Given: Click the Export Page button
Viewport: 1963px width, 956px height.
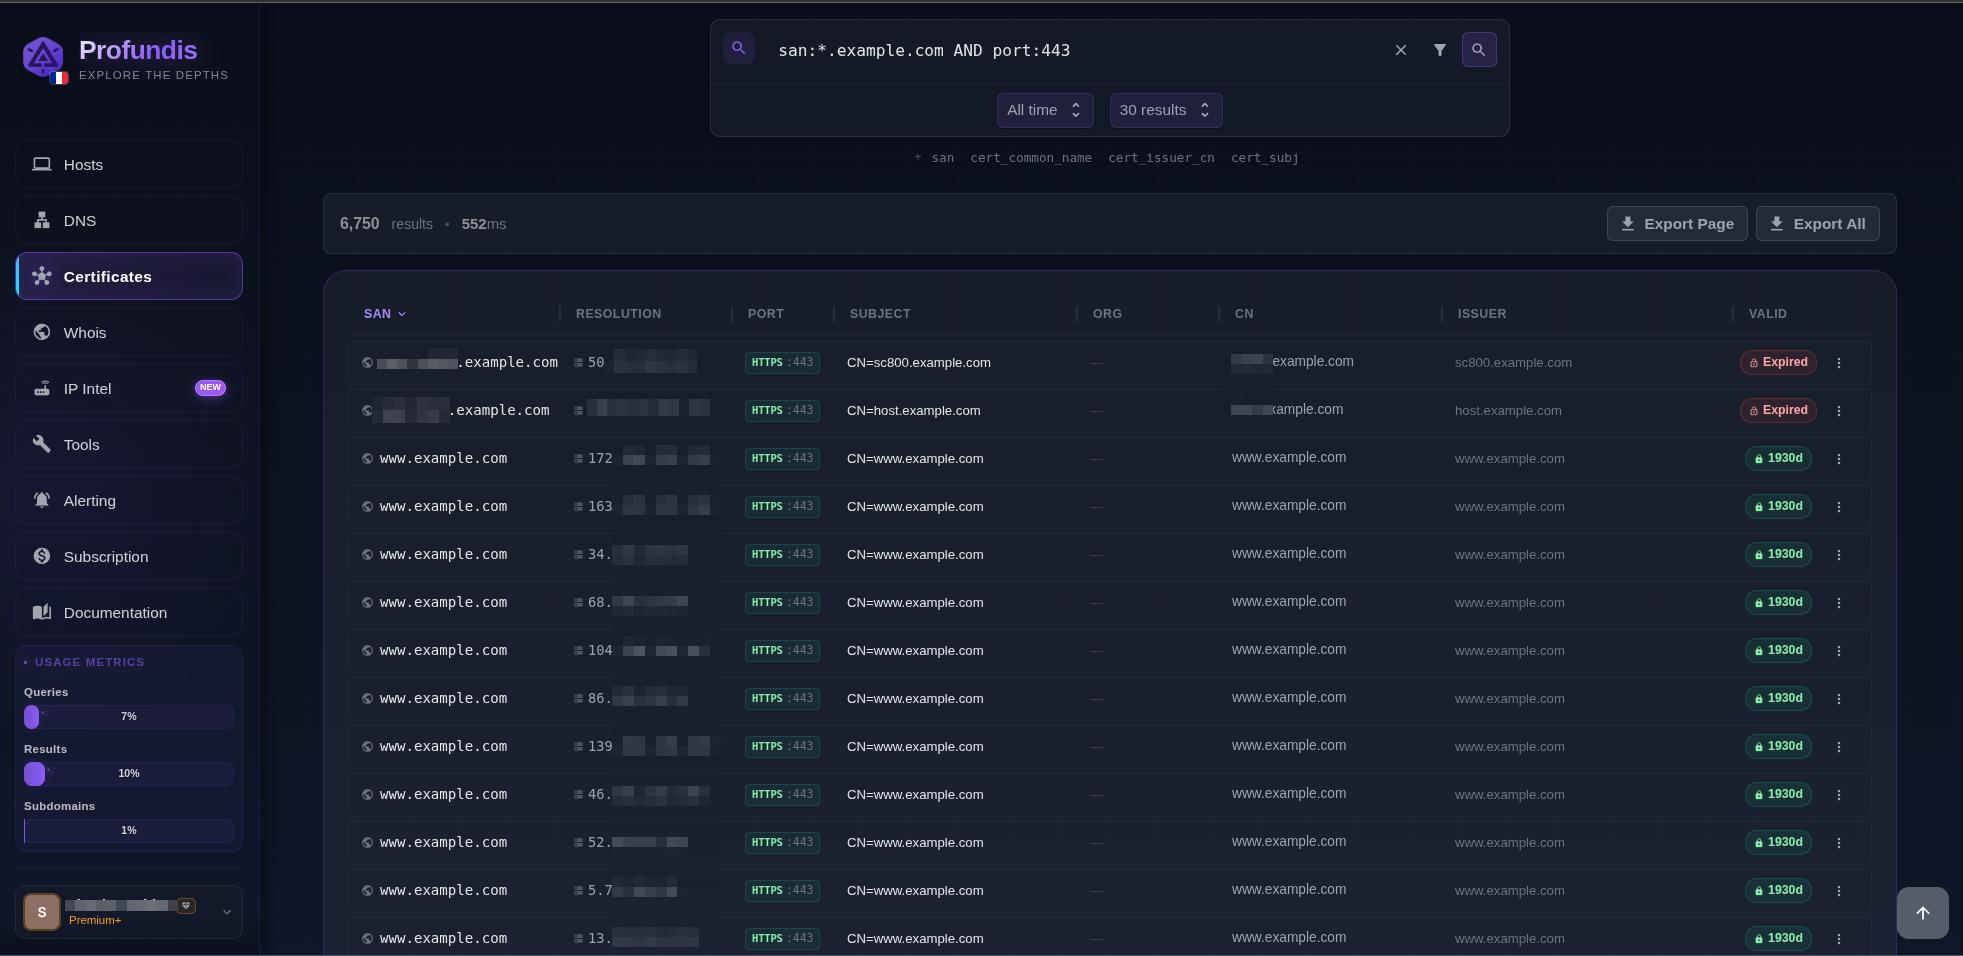Looking at the screenshot, I should [x=1676, y=223].
